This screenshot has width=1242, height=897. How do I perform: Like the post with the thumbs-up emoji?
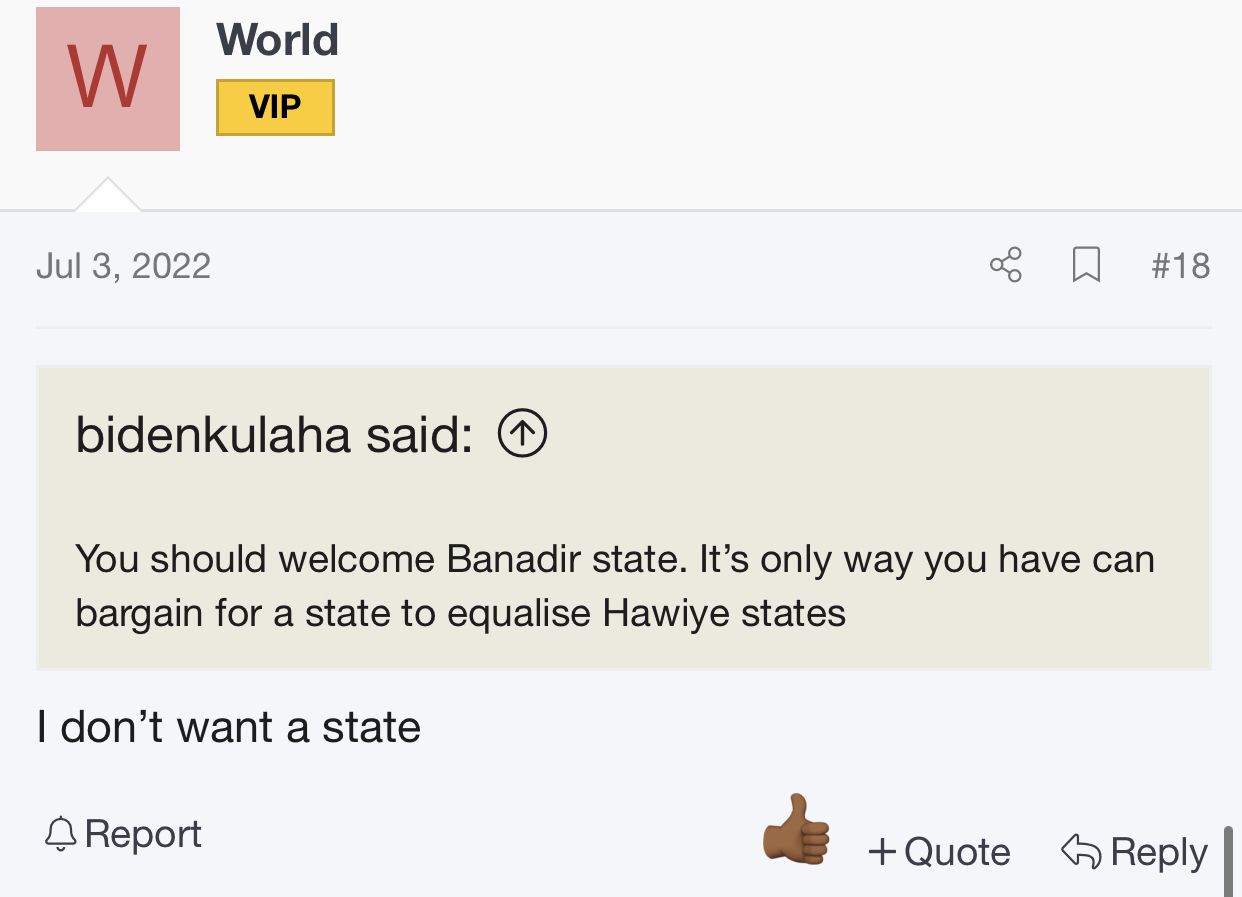pyautogui.click(x=796, y=830)
